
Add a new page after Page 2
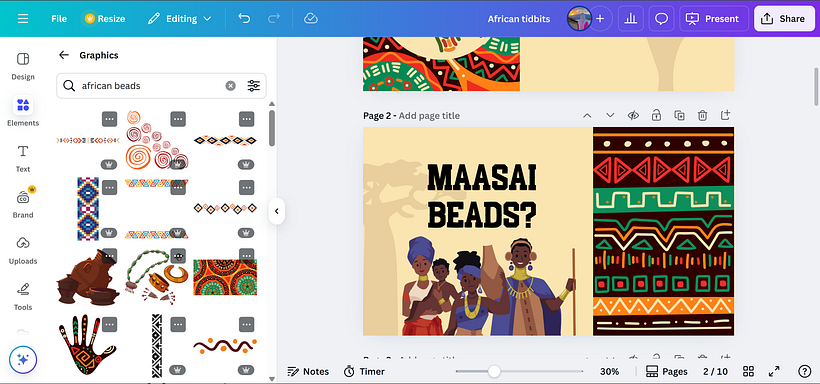725,116
